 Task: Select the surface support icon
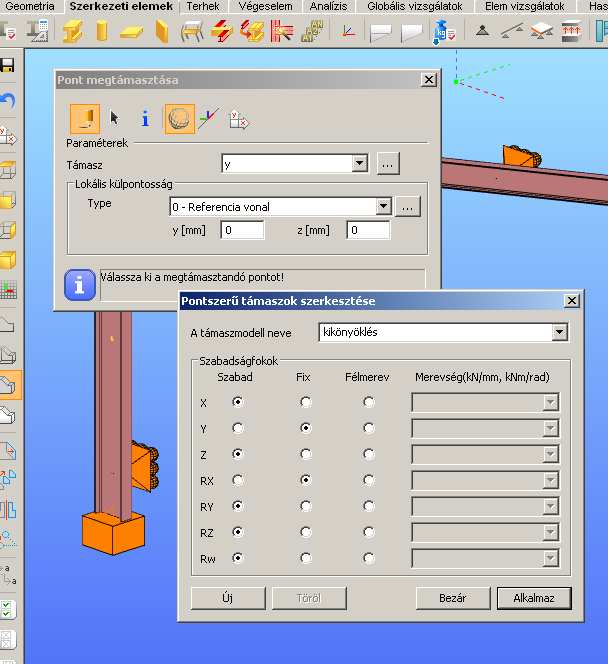click(x=542, y=31)
